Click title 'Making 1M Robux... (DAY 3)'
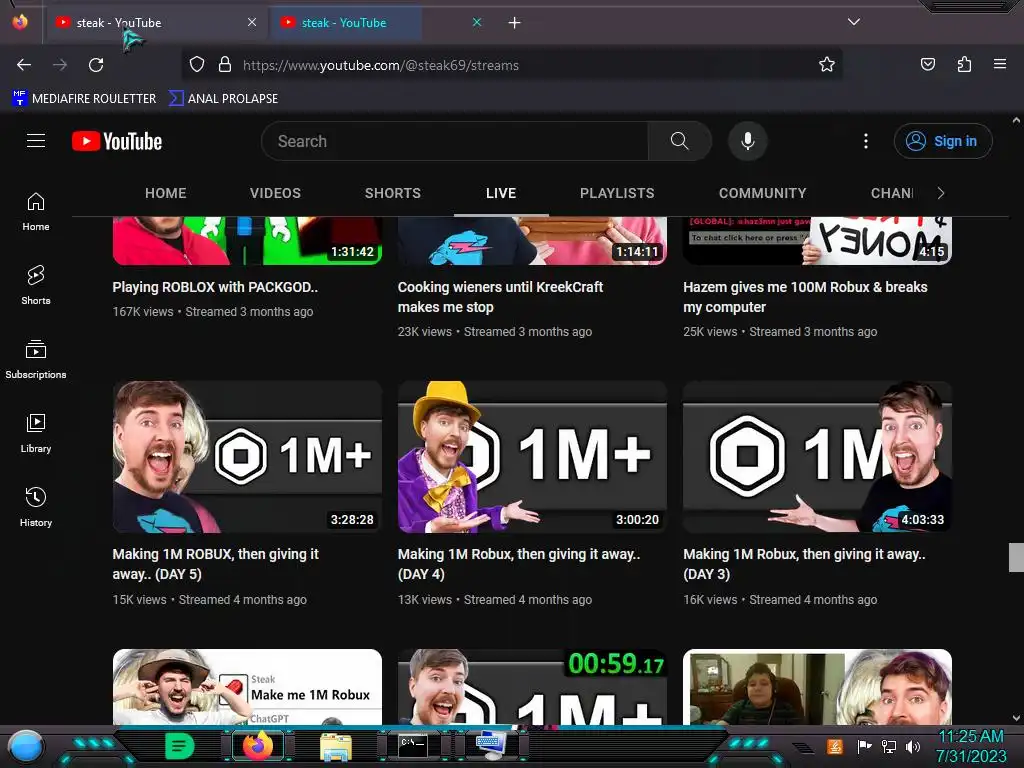This screenshot has height=768, width=1024. (805, 564)
